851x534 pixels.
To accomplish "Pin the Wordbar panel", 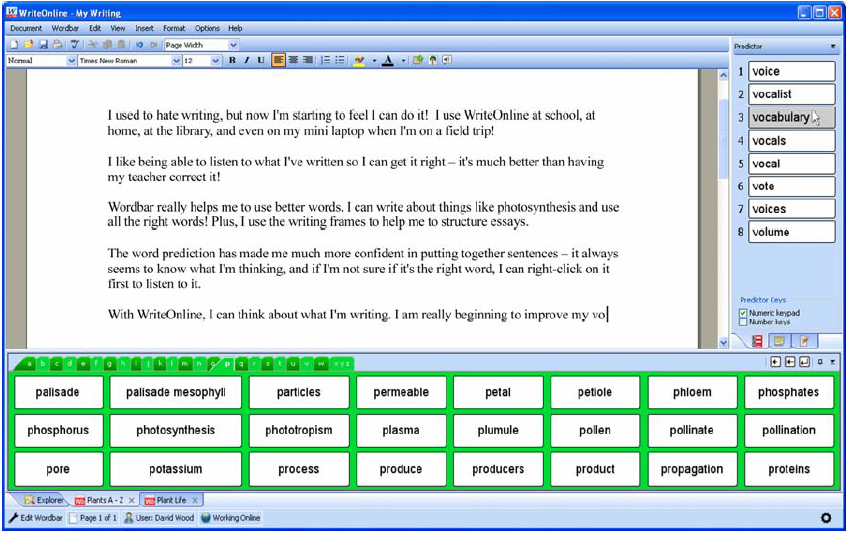I will [820, 362].
